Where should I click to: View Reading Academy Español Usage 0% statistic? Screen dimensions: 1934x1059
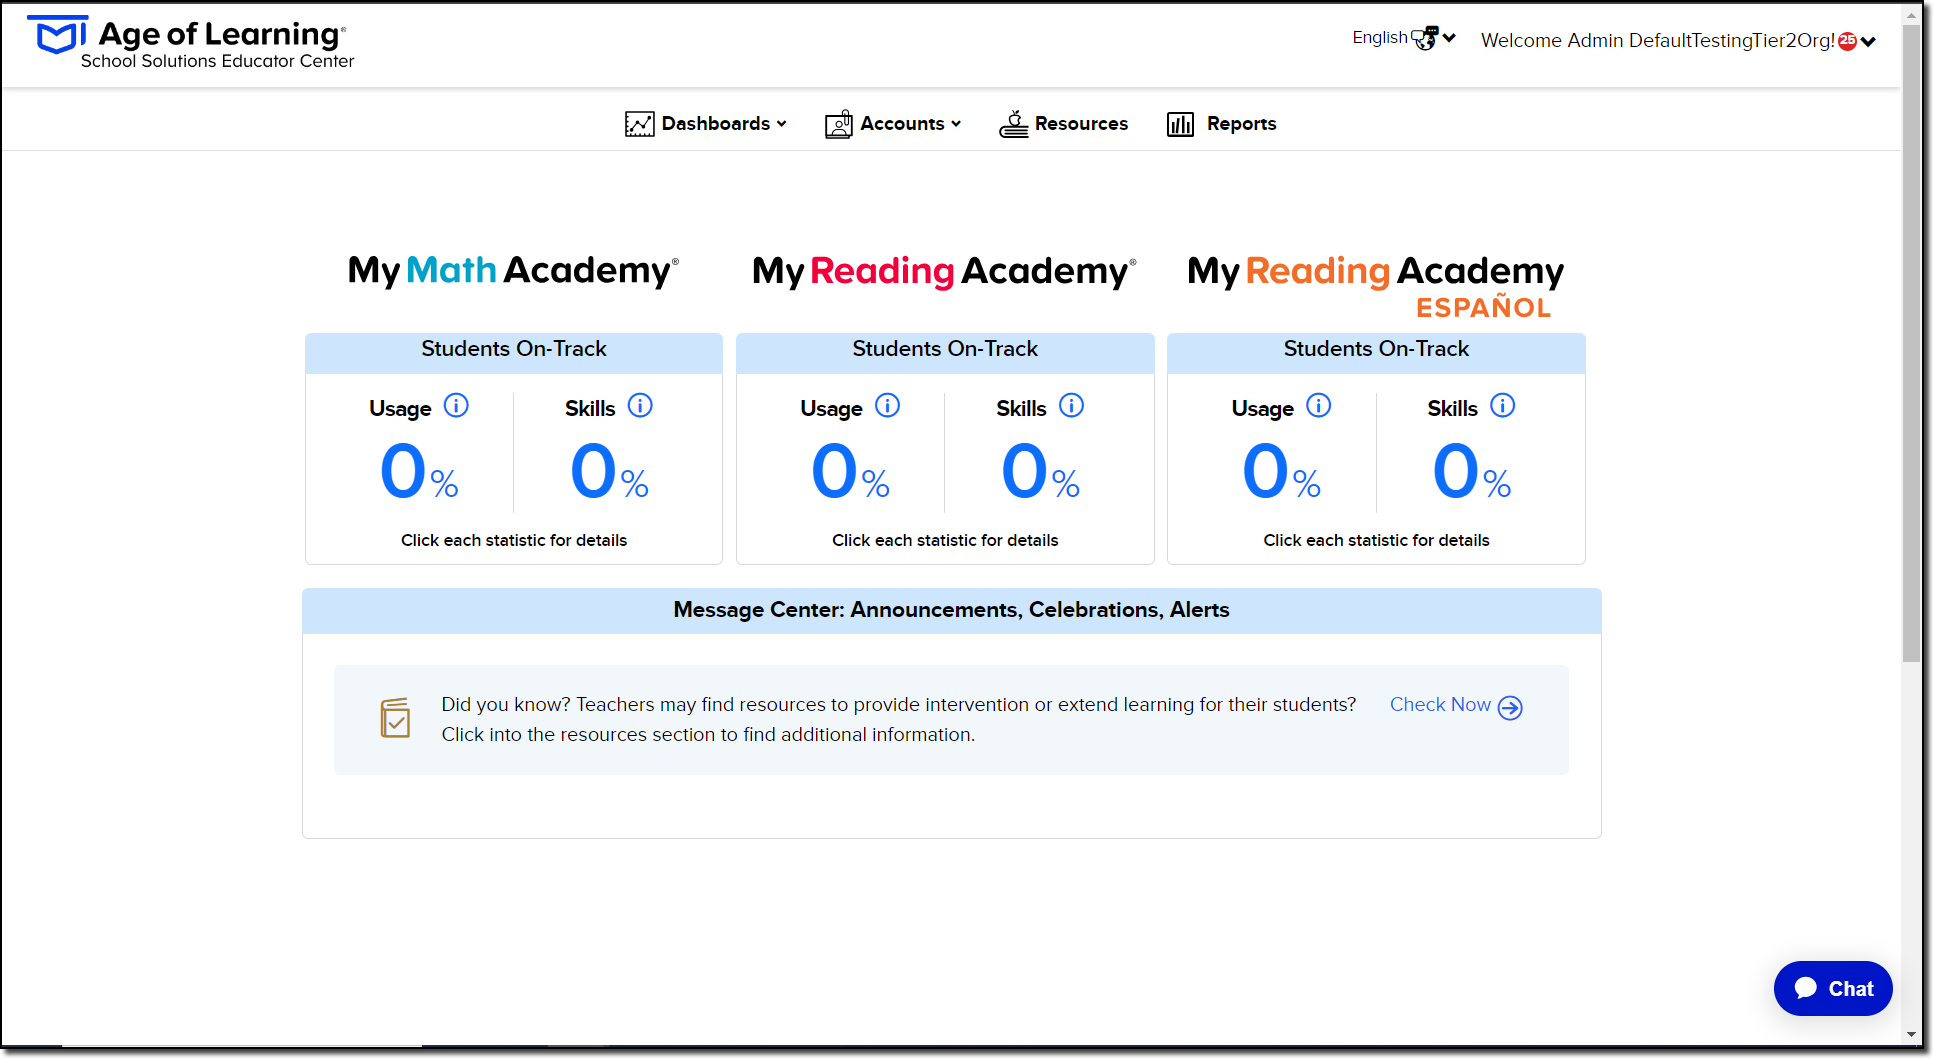click(x=1281, y=472)
